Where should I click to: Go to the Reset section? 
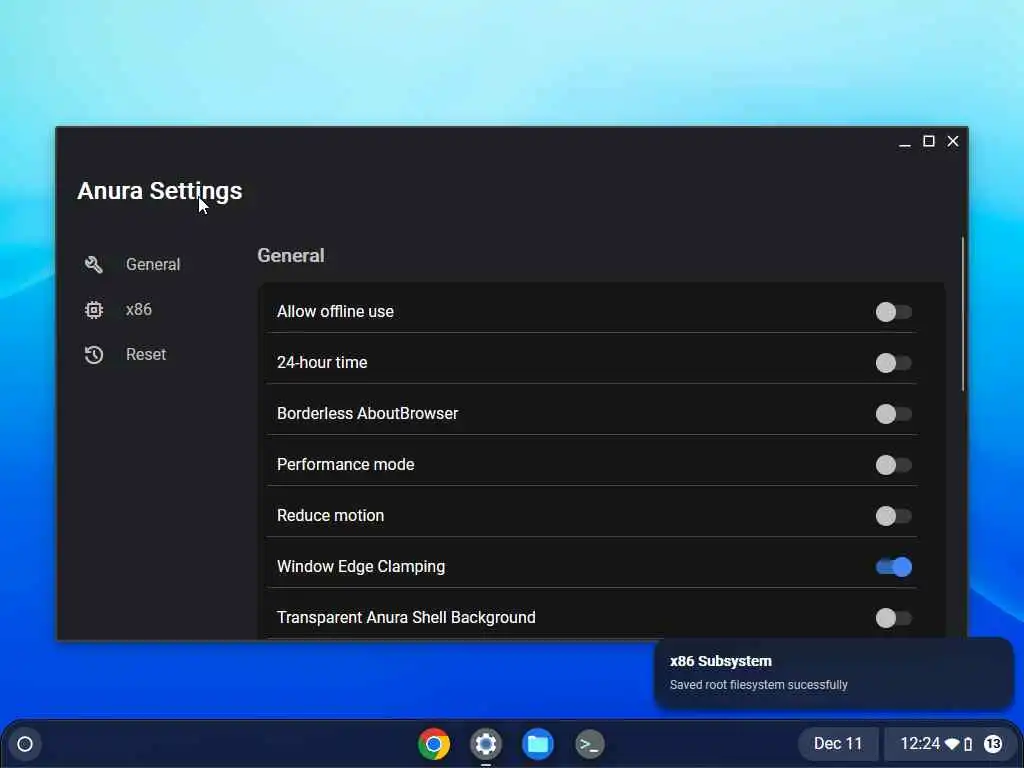pyautogui.click(x=125, y=355)
